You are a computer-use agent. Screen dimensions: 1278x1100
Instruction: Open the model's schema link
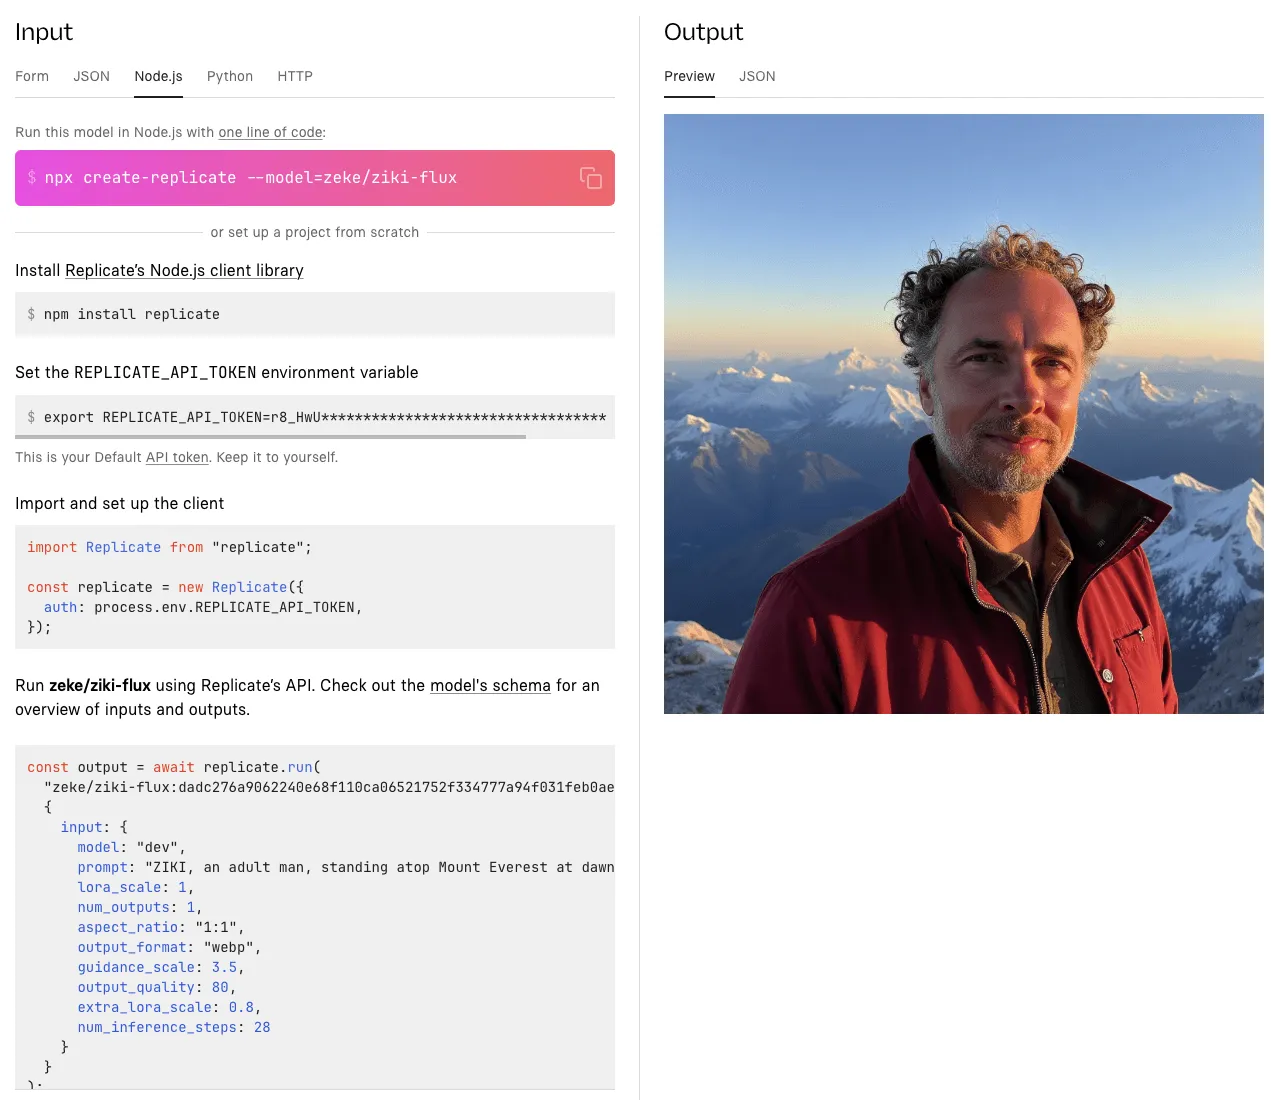pyautogui.click(x=490, y=685)
